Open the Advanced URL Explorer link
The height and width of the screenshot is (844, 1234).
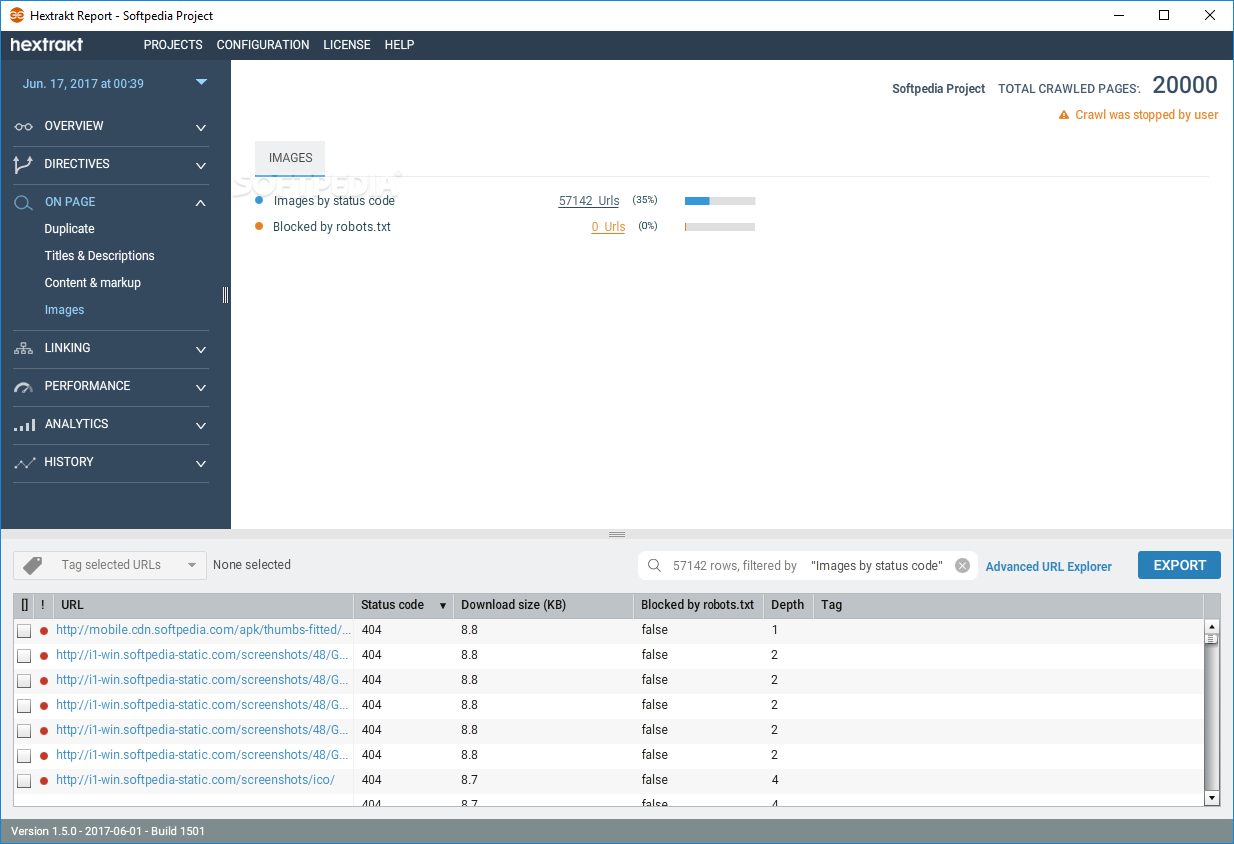(x=1049, y=567)
